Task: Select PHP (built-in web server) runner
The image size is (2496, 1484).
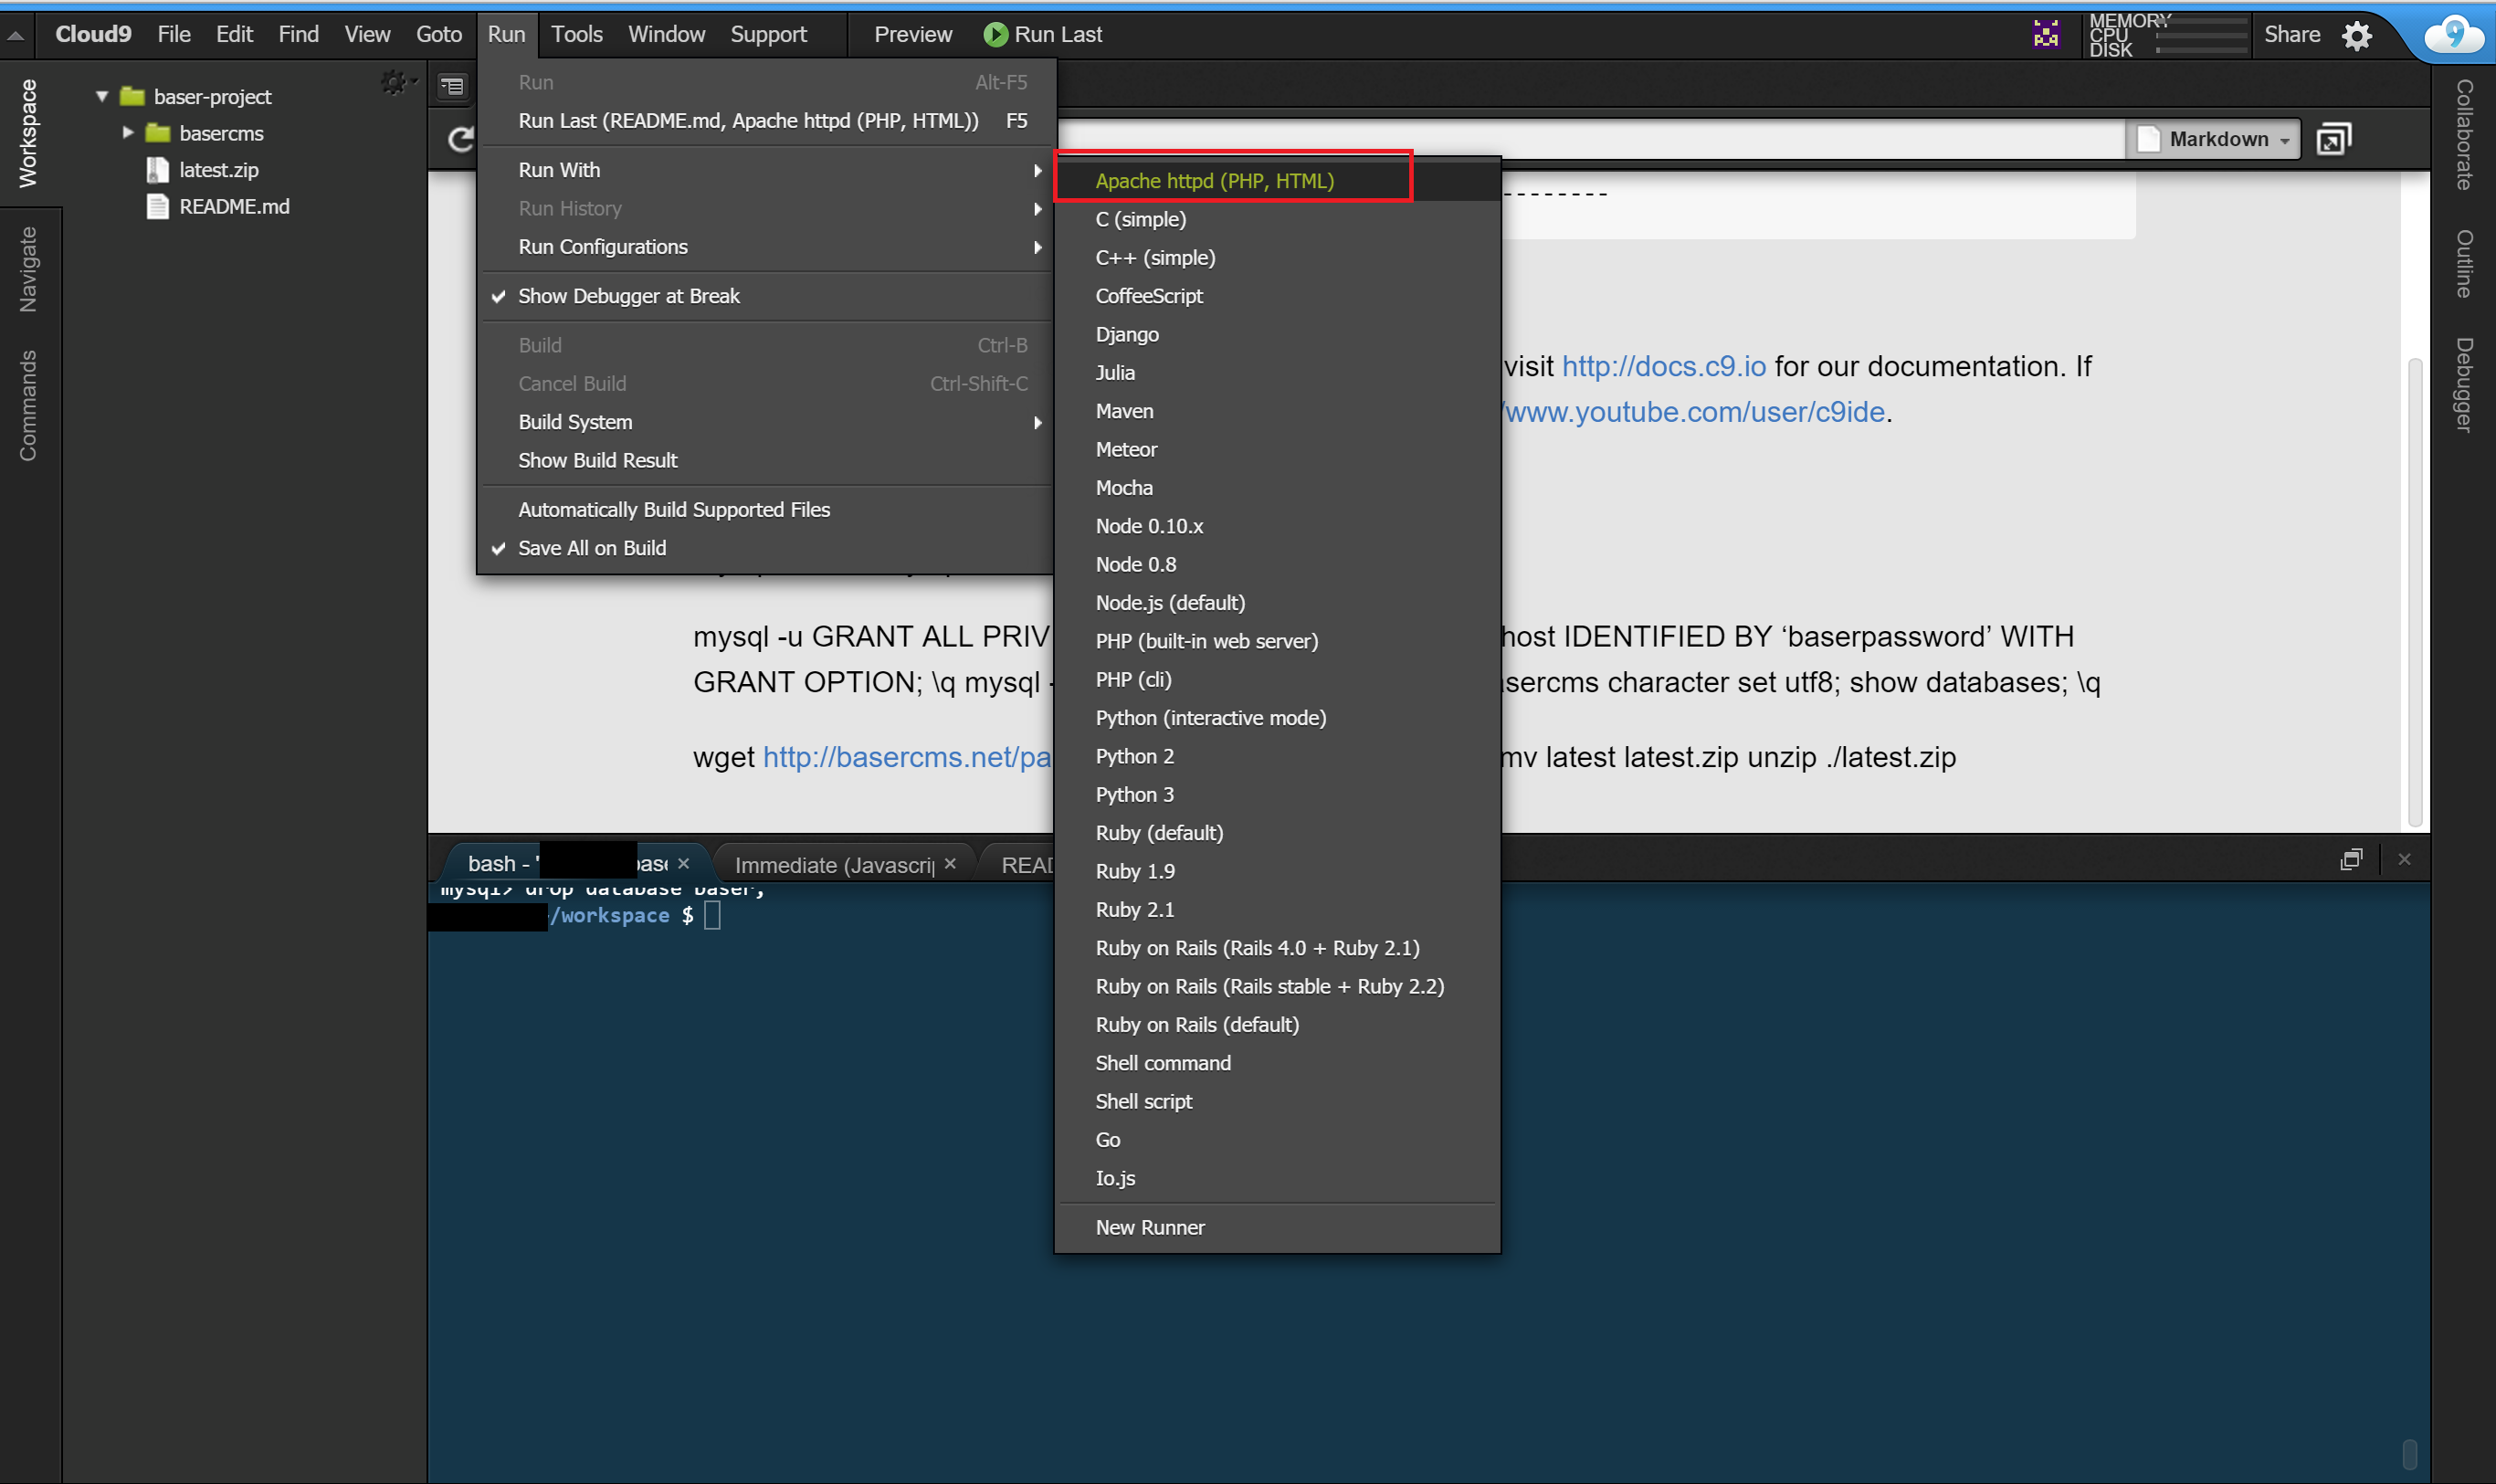Action: pos(1277,641)
